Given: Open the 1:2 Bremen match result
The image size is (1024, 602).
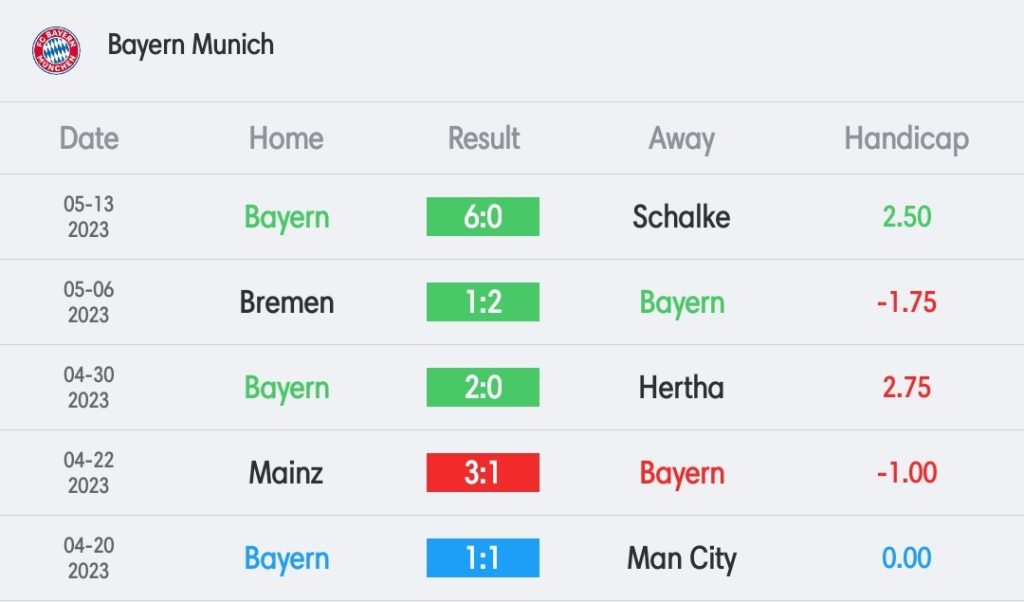Looking at the screenshot, I should pyautogui.click(x=483, y=302).
